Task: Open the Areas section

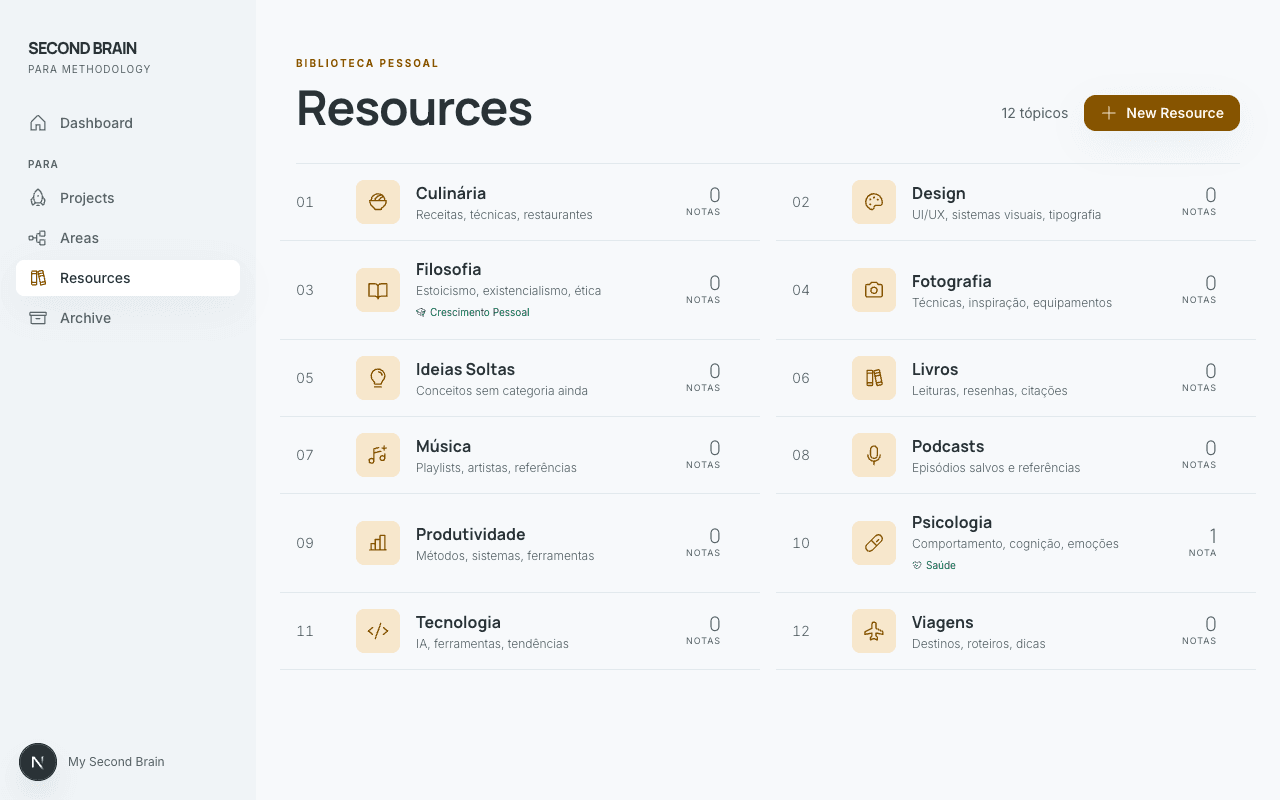Action: point(128,238)
